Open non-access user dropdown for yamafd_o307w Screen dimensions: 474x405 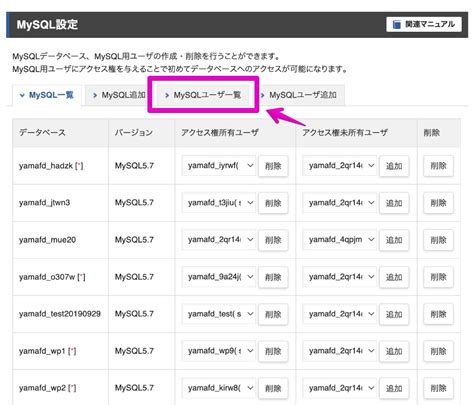click(340, 277)
